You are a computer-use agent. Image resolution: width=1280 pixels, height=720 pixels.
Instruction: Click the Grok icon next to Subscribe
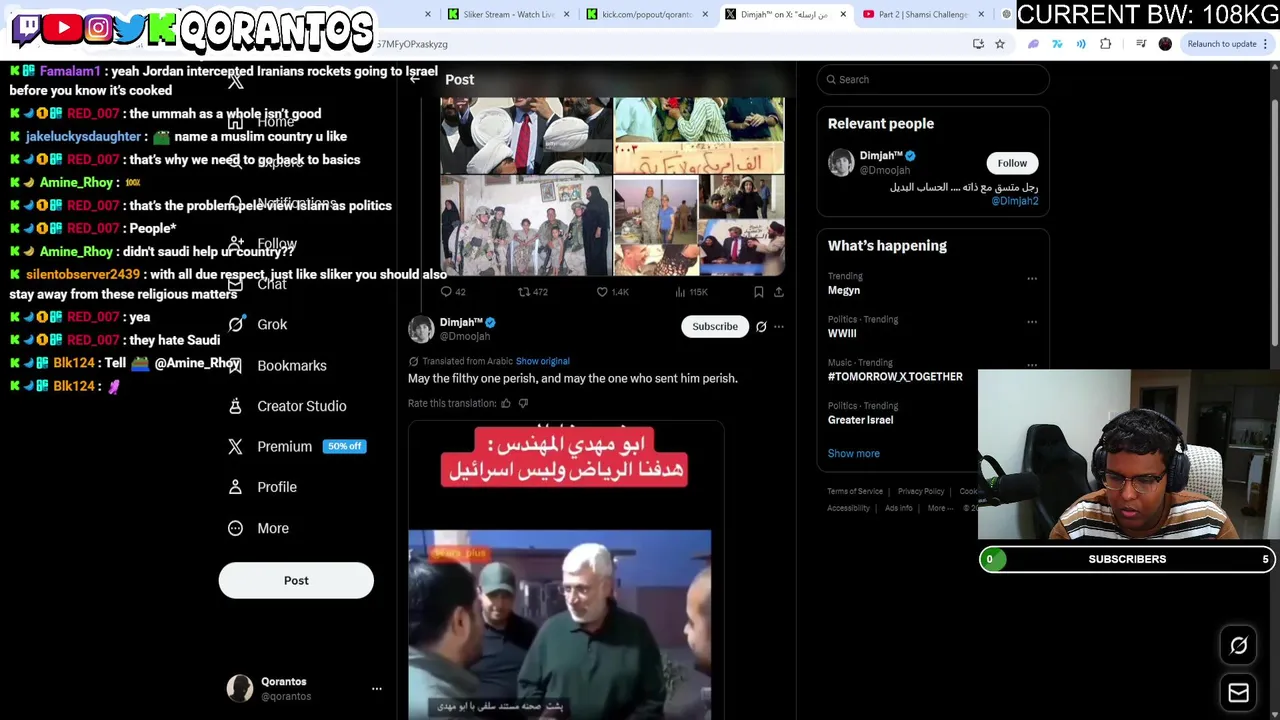point(761,326)
